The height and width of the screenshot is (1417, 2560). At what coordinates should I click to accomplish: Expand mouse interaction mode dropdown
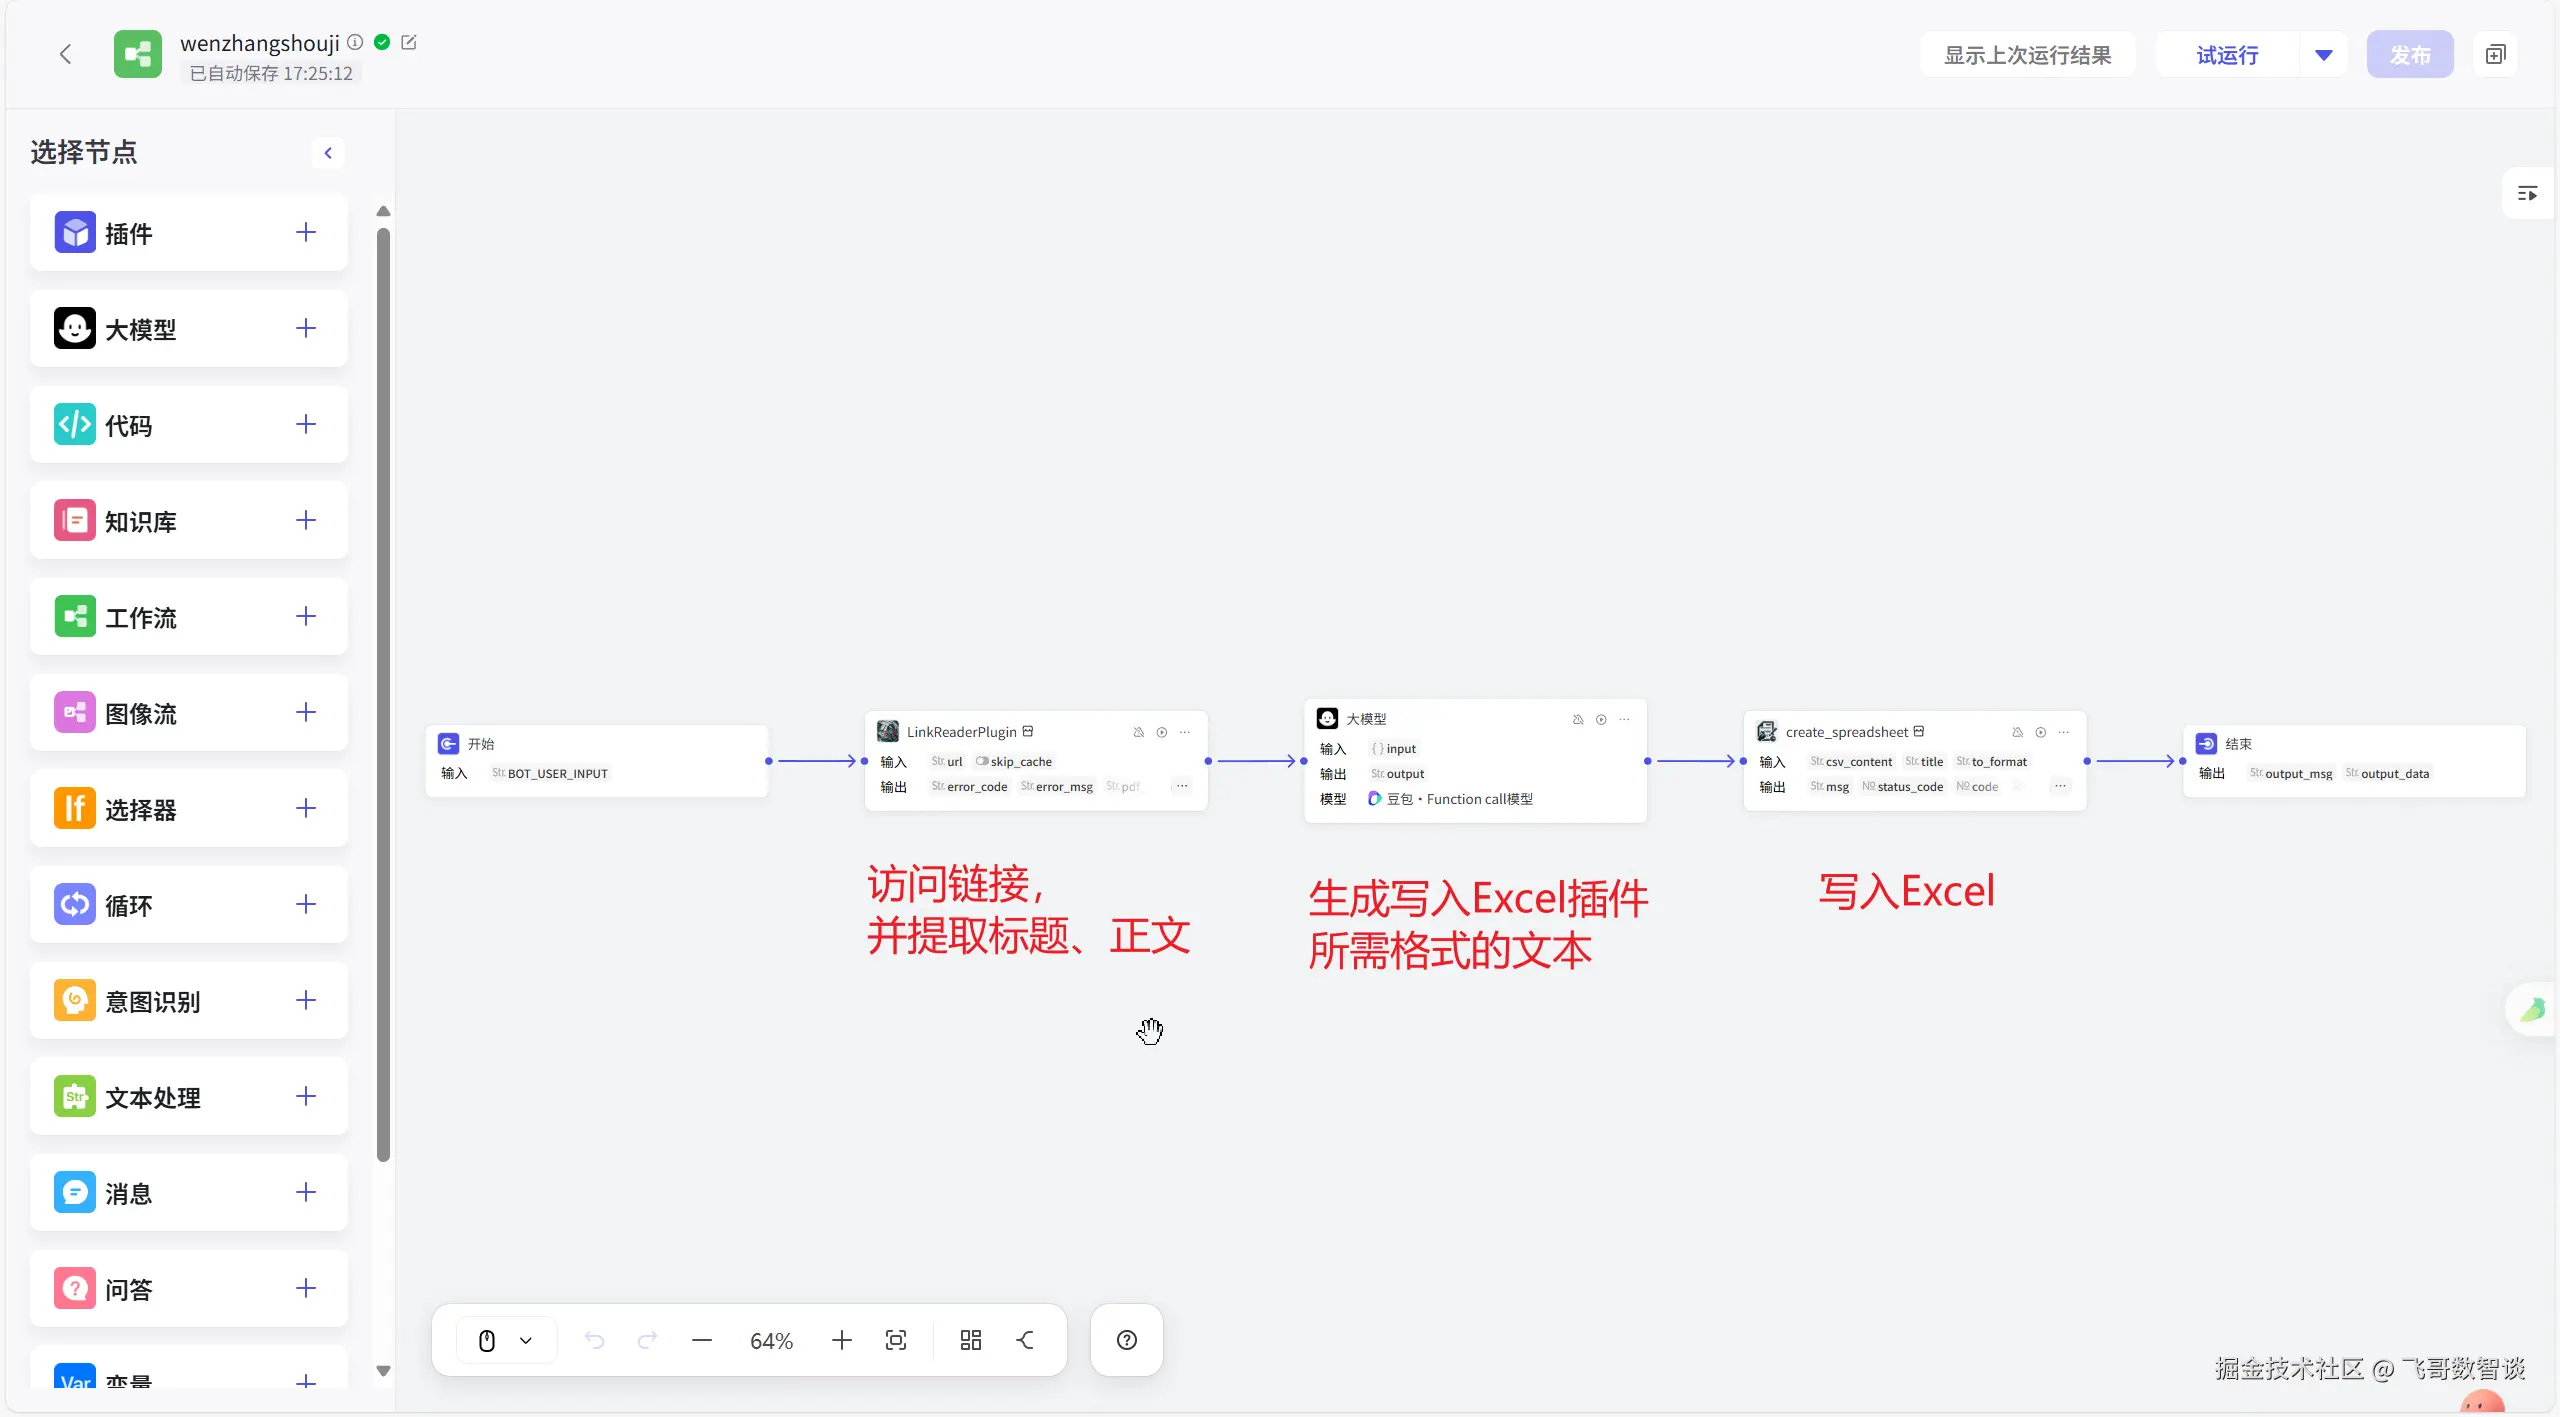click(526, 1340)
